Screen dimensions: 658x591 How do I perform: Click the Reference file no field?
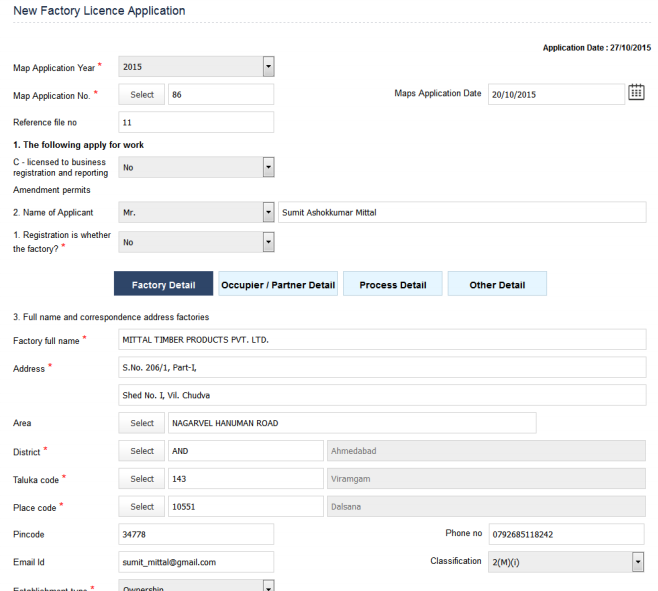[x=196, y=122]
